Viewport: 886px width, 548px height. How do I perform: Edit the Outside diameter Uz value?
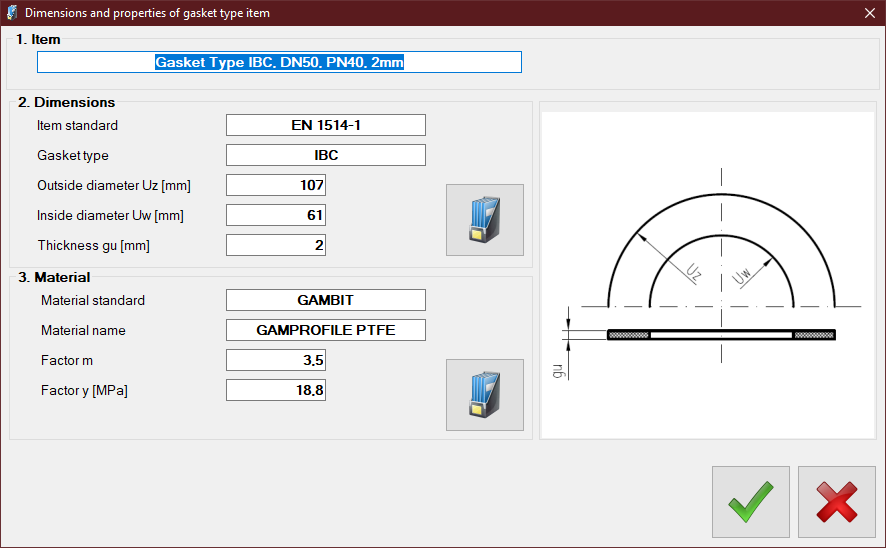point(276,185)
